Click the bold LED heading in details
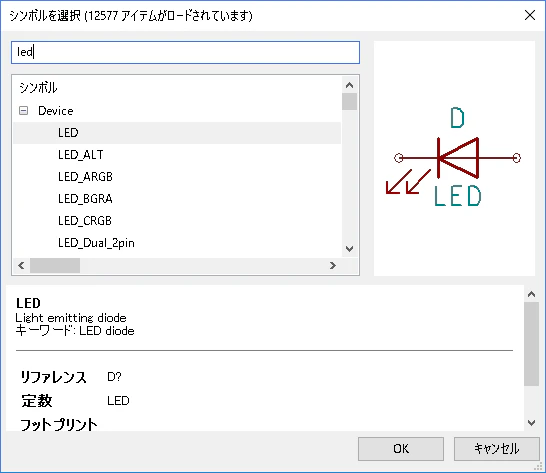Screen dimensions: 546x473 (x=28, y=303)
